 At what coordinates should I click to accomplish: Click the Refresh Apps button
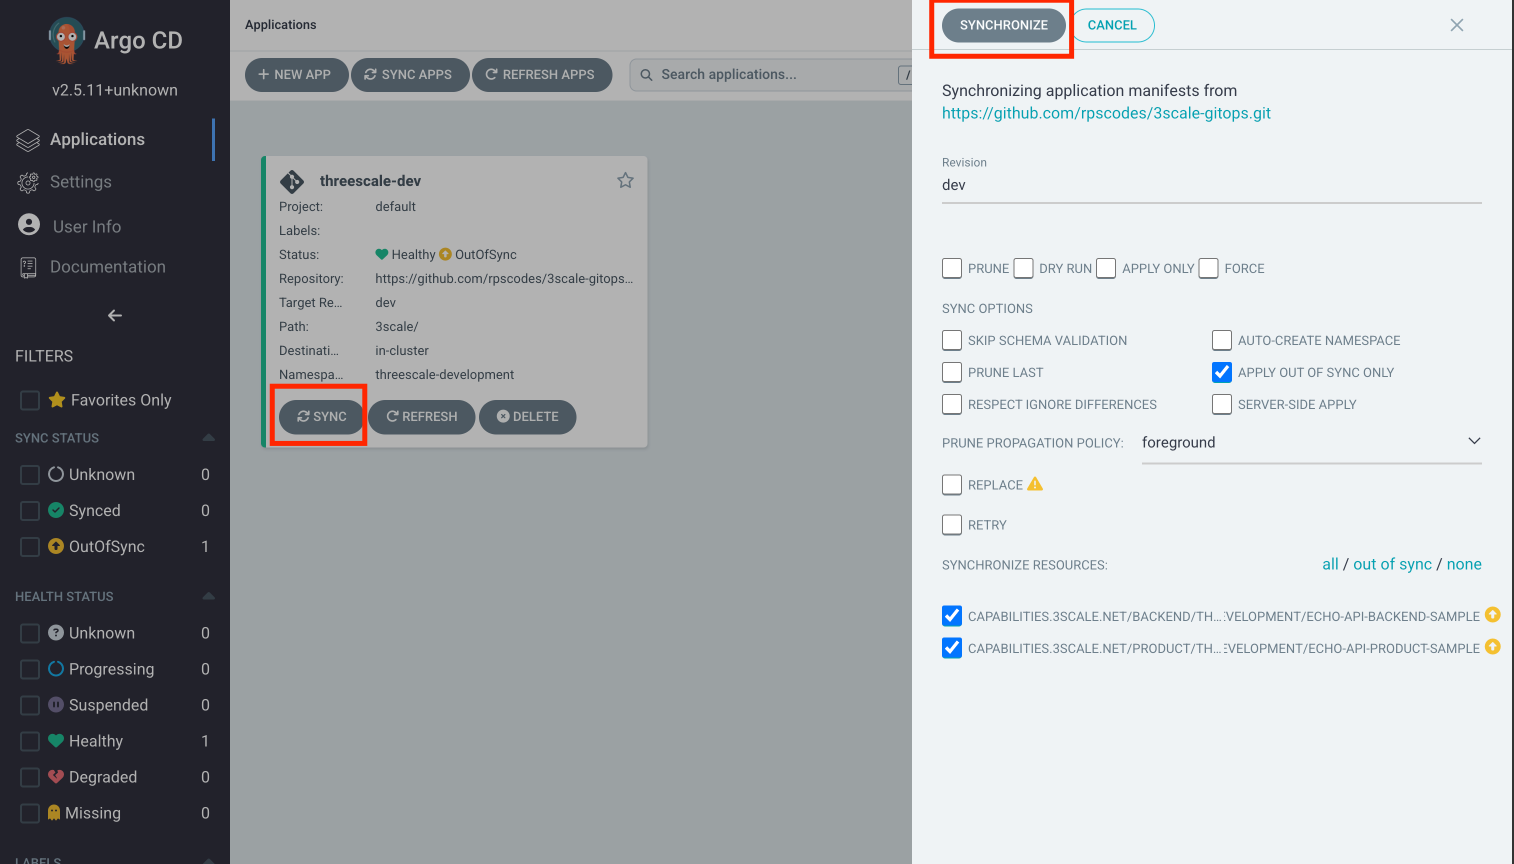click(541, 75)
